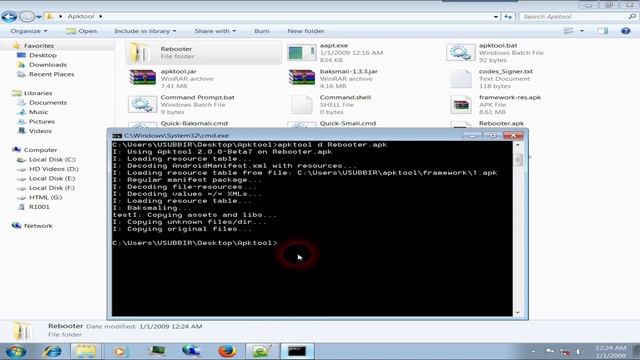Select the Rebooter.apk file name
This screenshot has height=360, width=640.
pyautogui.click(x=502, y=123)
